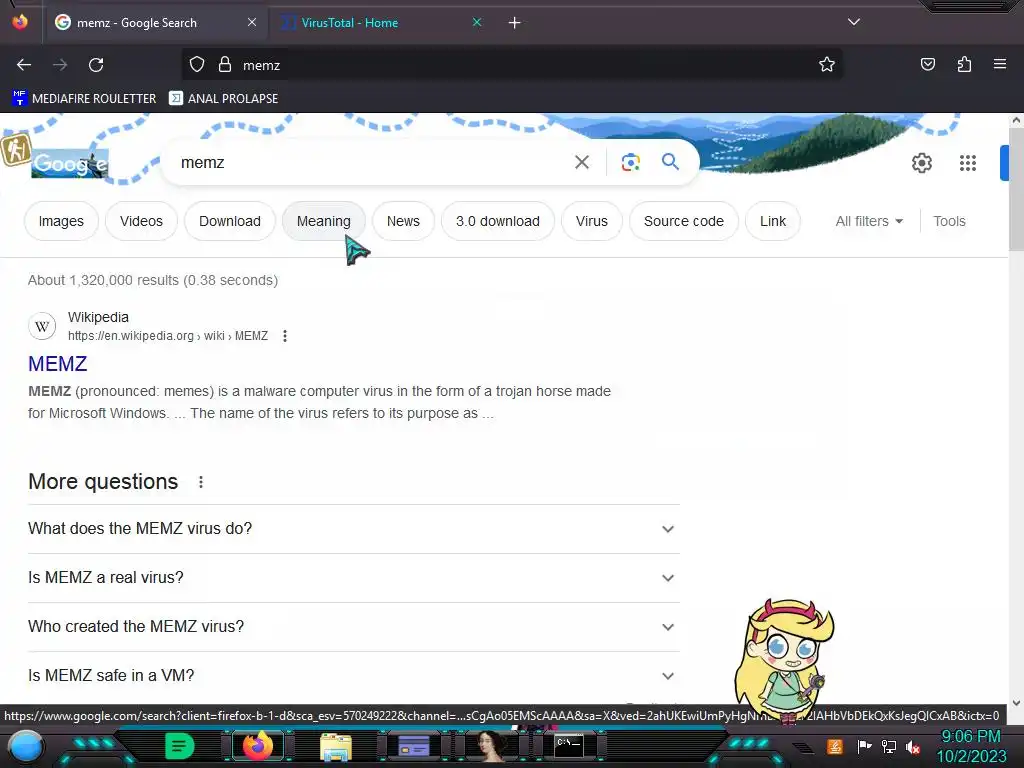Expand Is MEMZ safe in a VM

pos(353,676)
